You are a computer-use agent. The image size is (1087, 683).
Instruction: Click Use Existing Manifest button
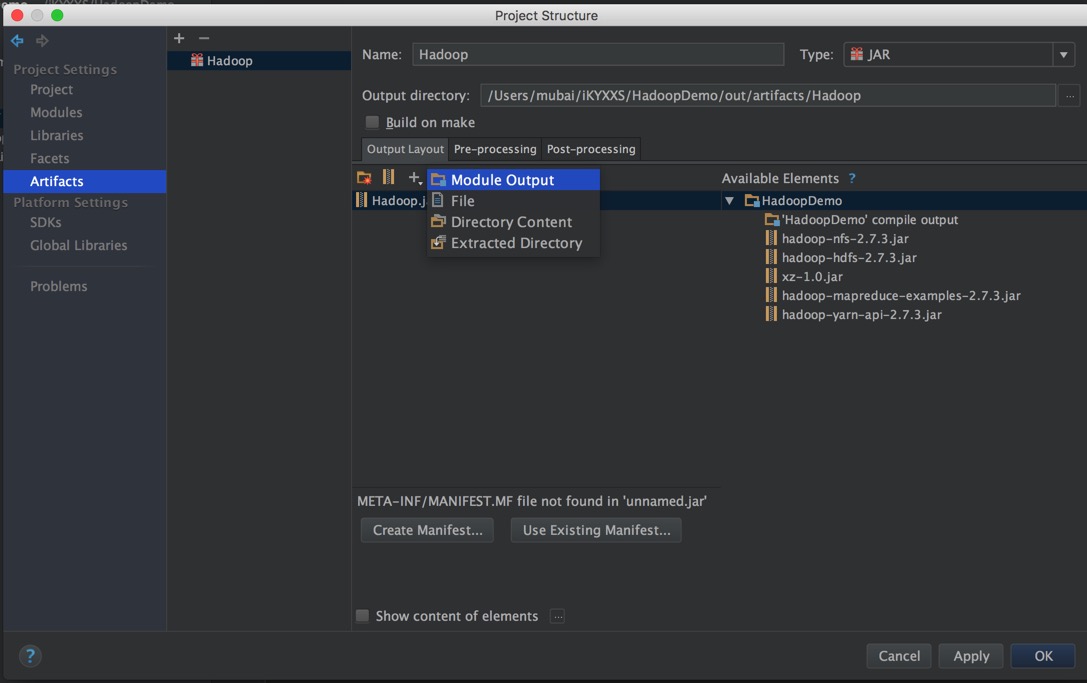point(596,530)
